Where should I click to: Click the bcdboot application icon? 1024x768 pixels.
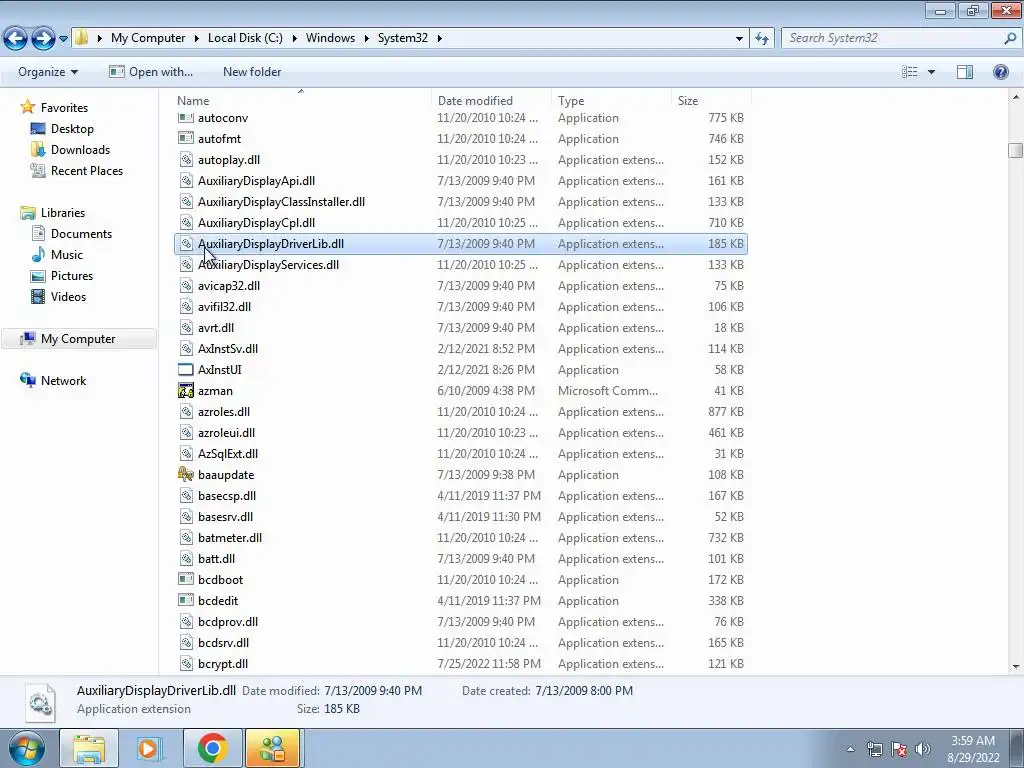(x=186, y=580)
